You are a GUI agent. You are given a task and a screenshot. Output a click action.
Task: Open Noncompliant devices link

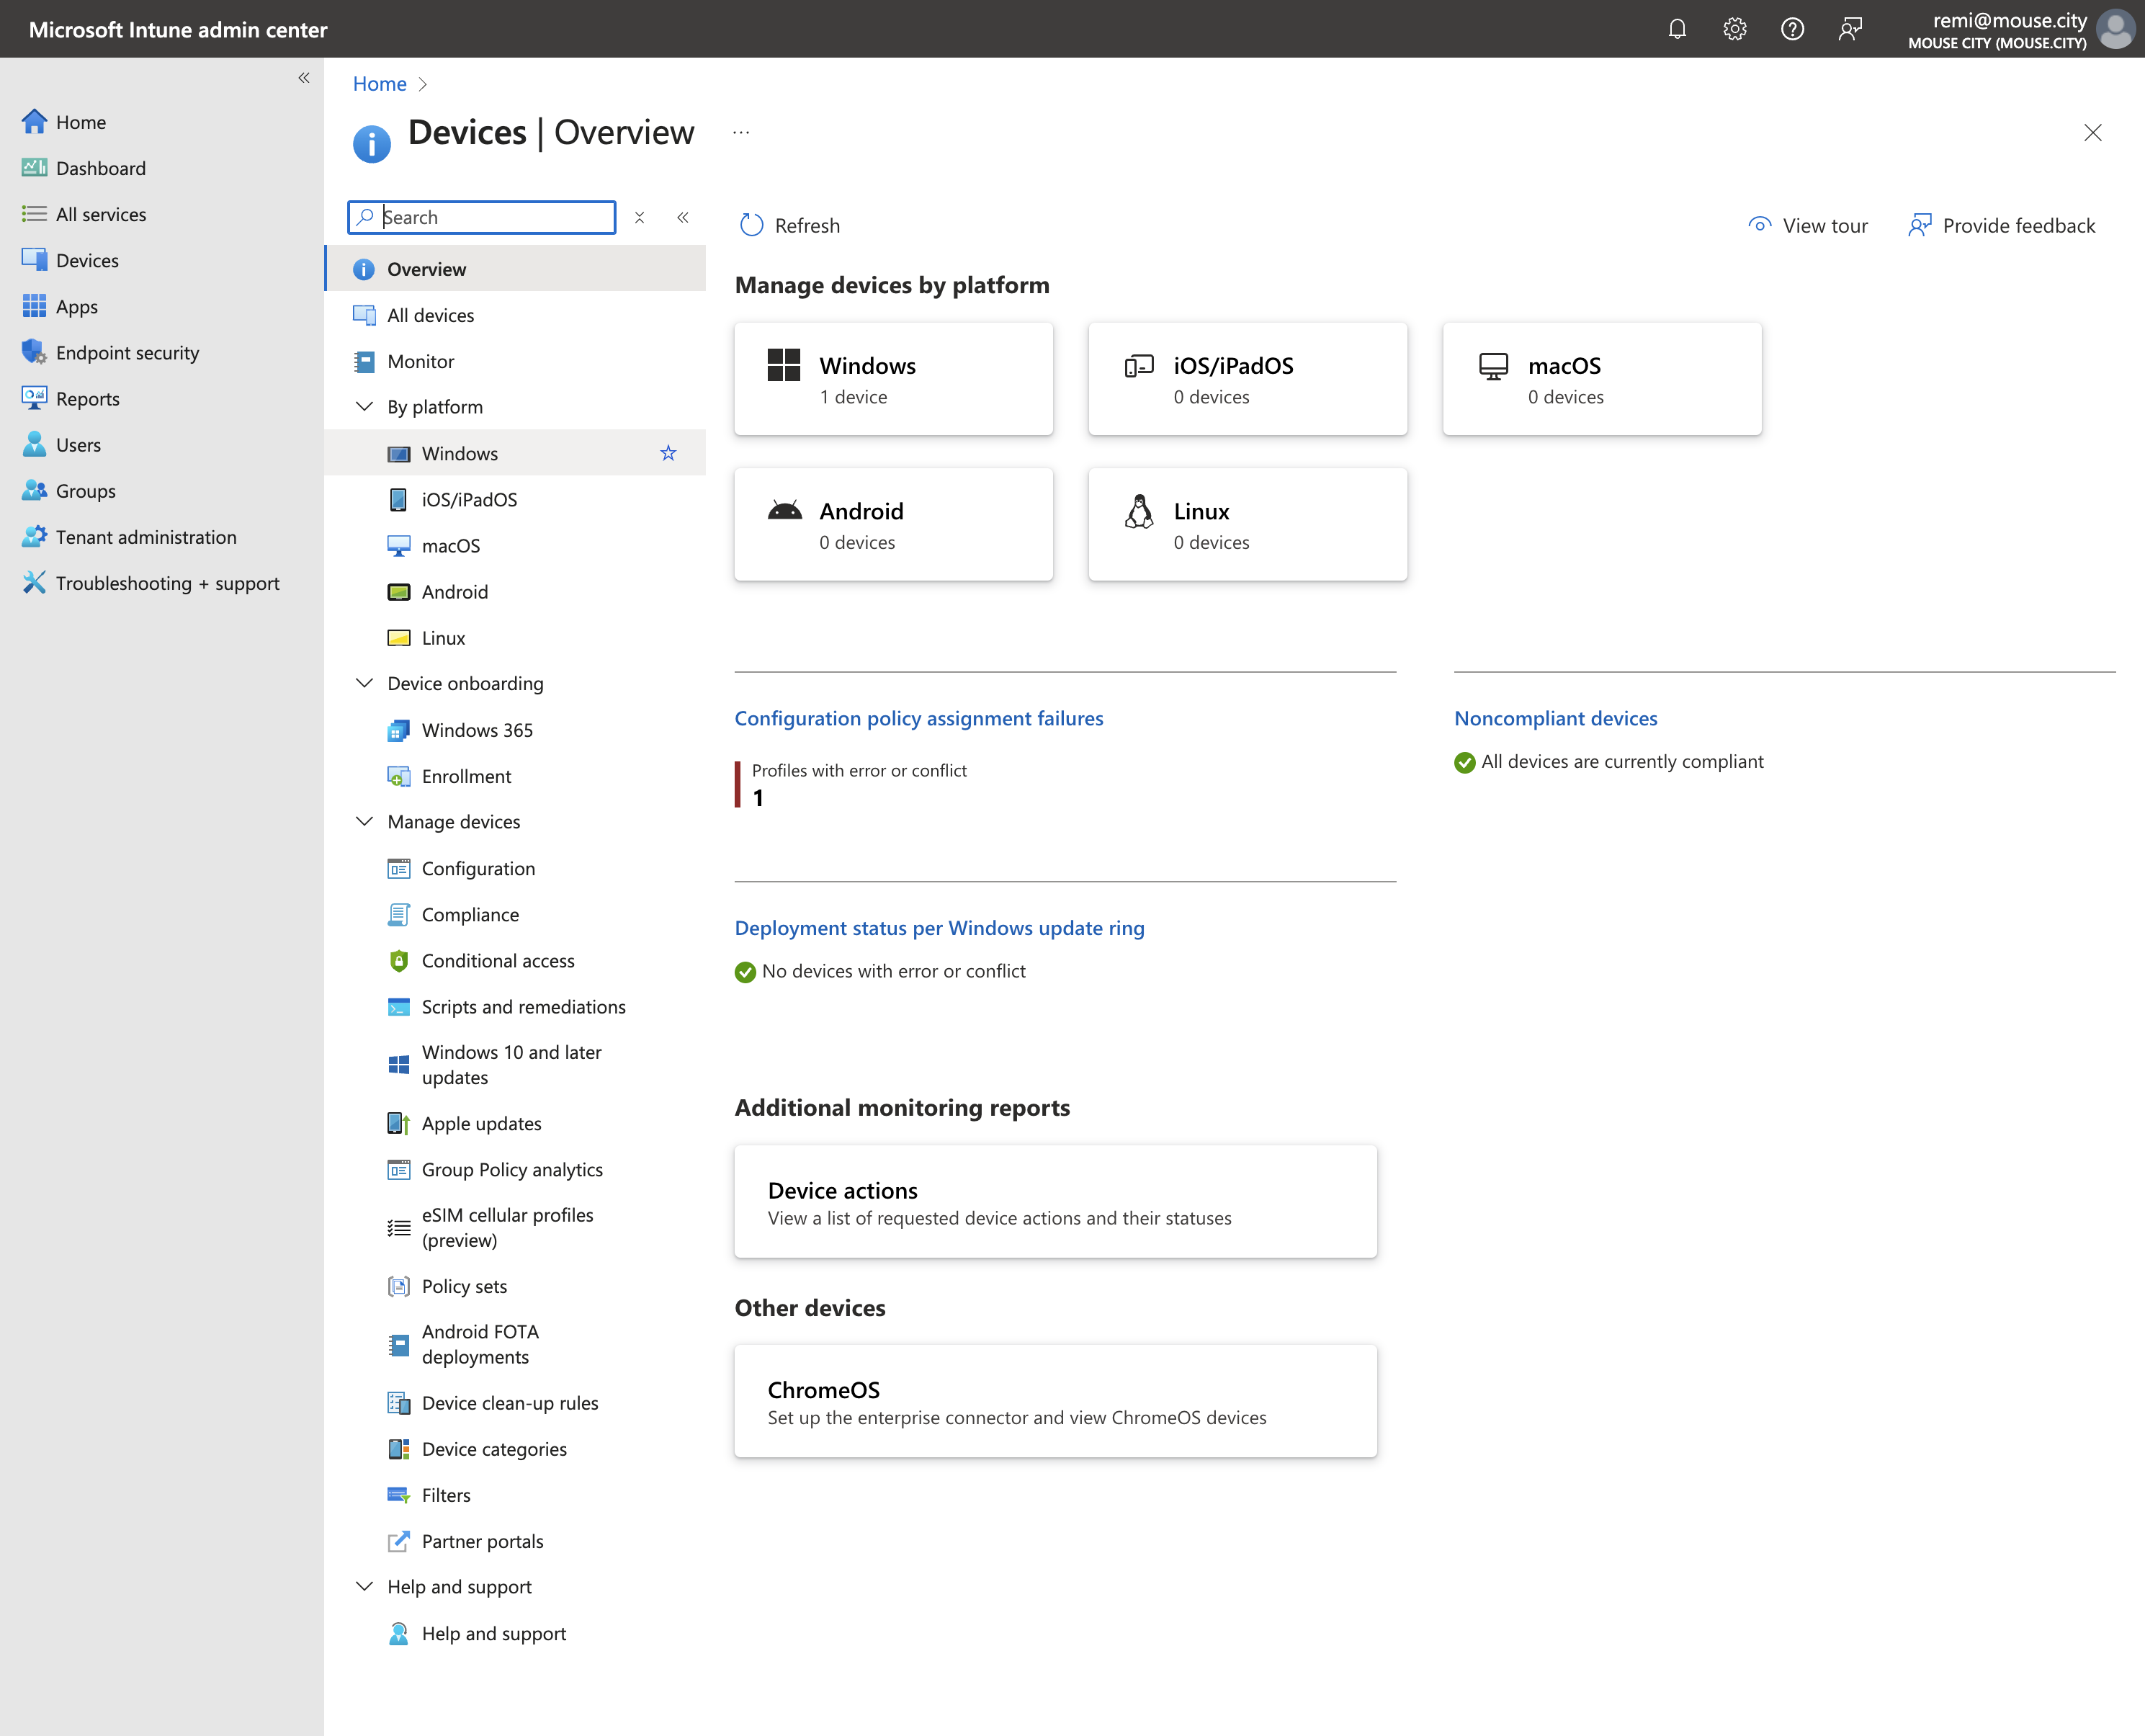pos(1556,718)
